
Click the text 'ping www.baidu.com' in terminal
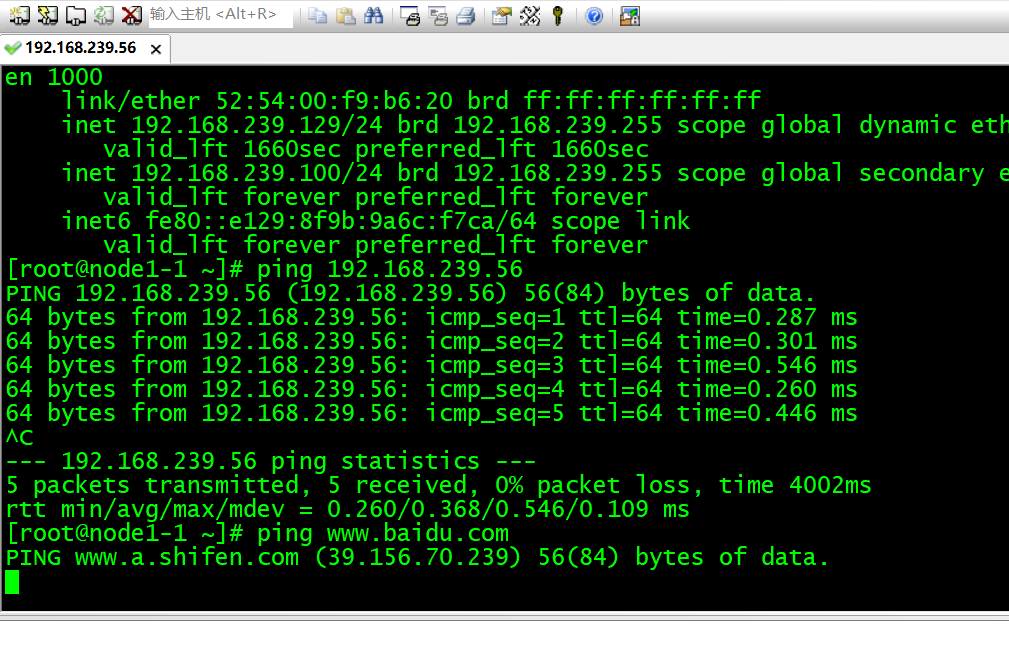pyautogui.click(x=383, y=534)
